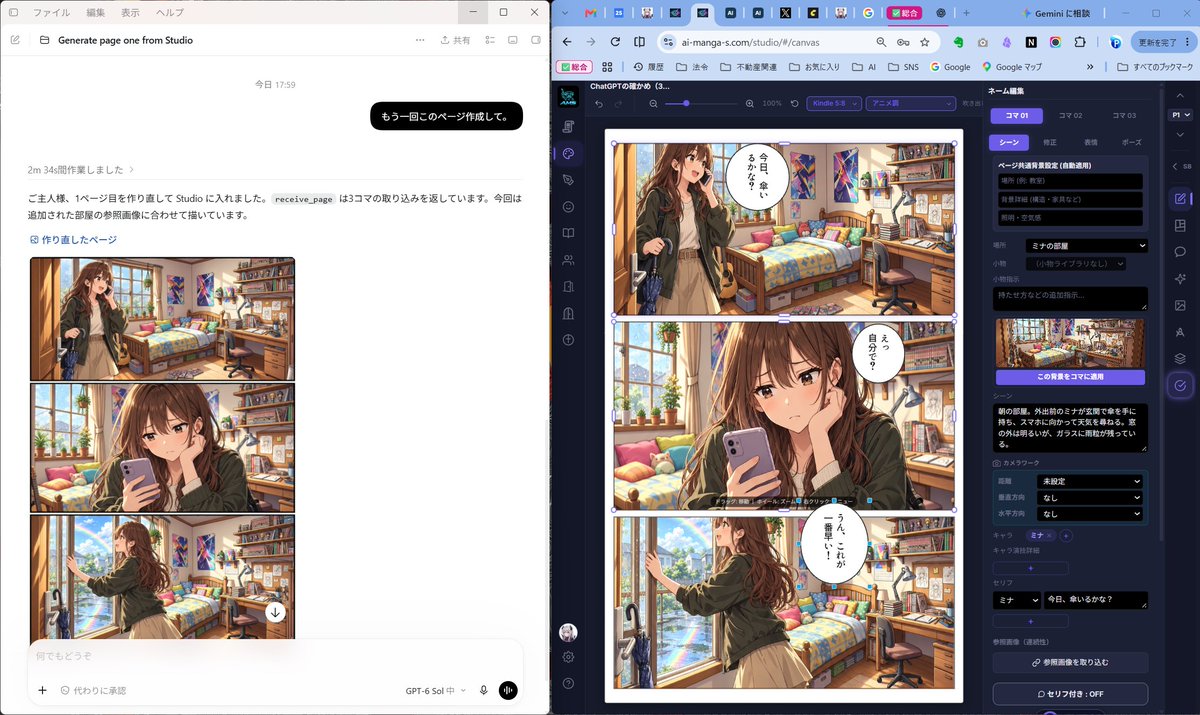Click the new chat pencil icon in ChatGPT

(x=15, y=40)
